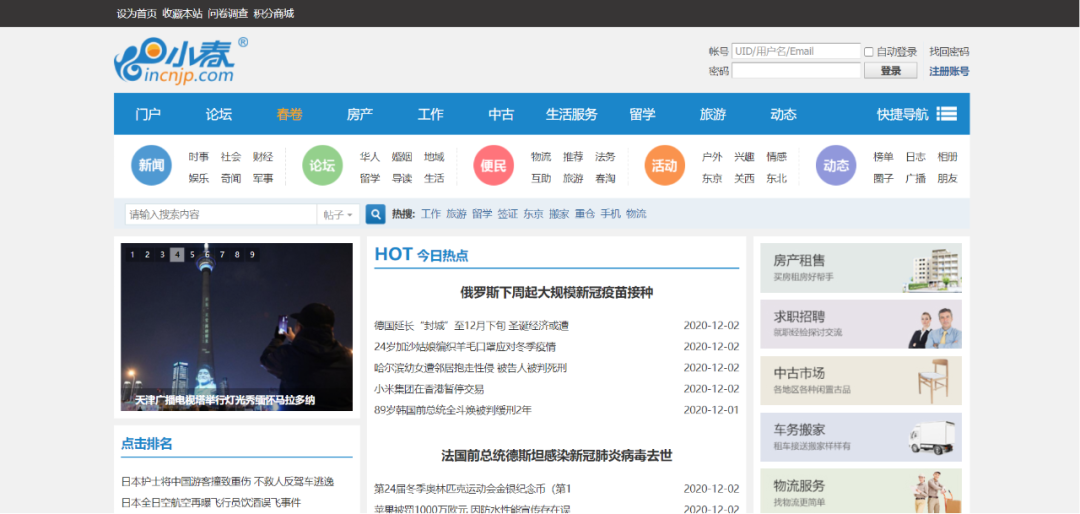The height and width of the screenshot is (514, 1080).
Task: Click the 找回密码 link
Action: click(x=949, y=52)
